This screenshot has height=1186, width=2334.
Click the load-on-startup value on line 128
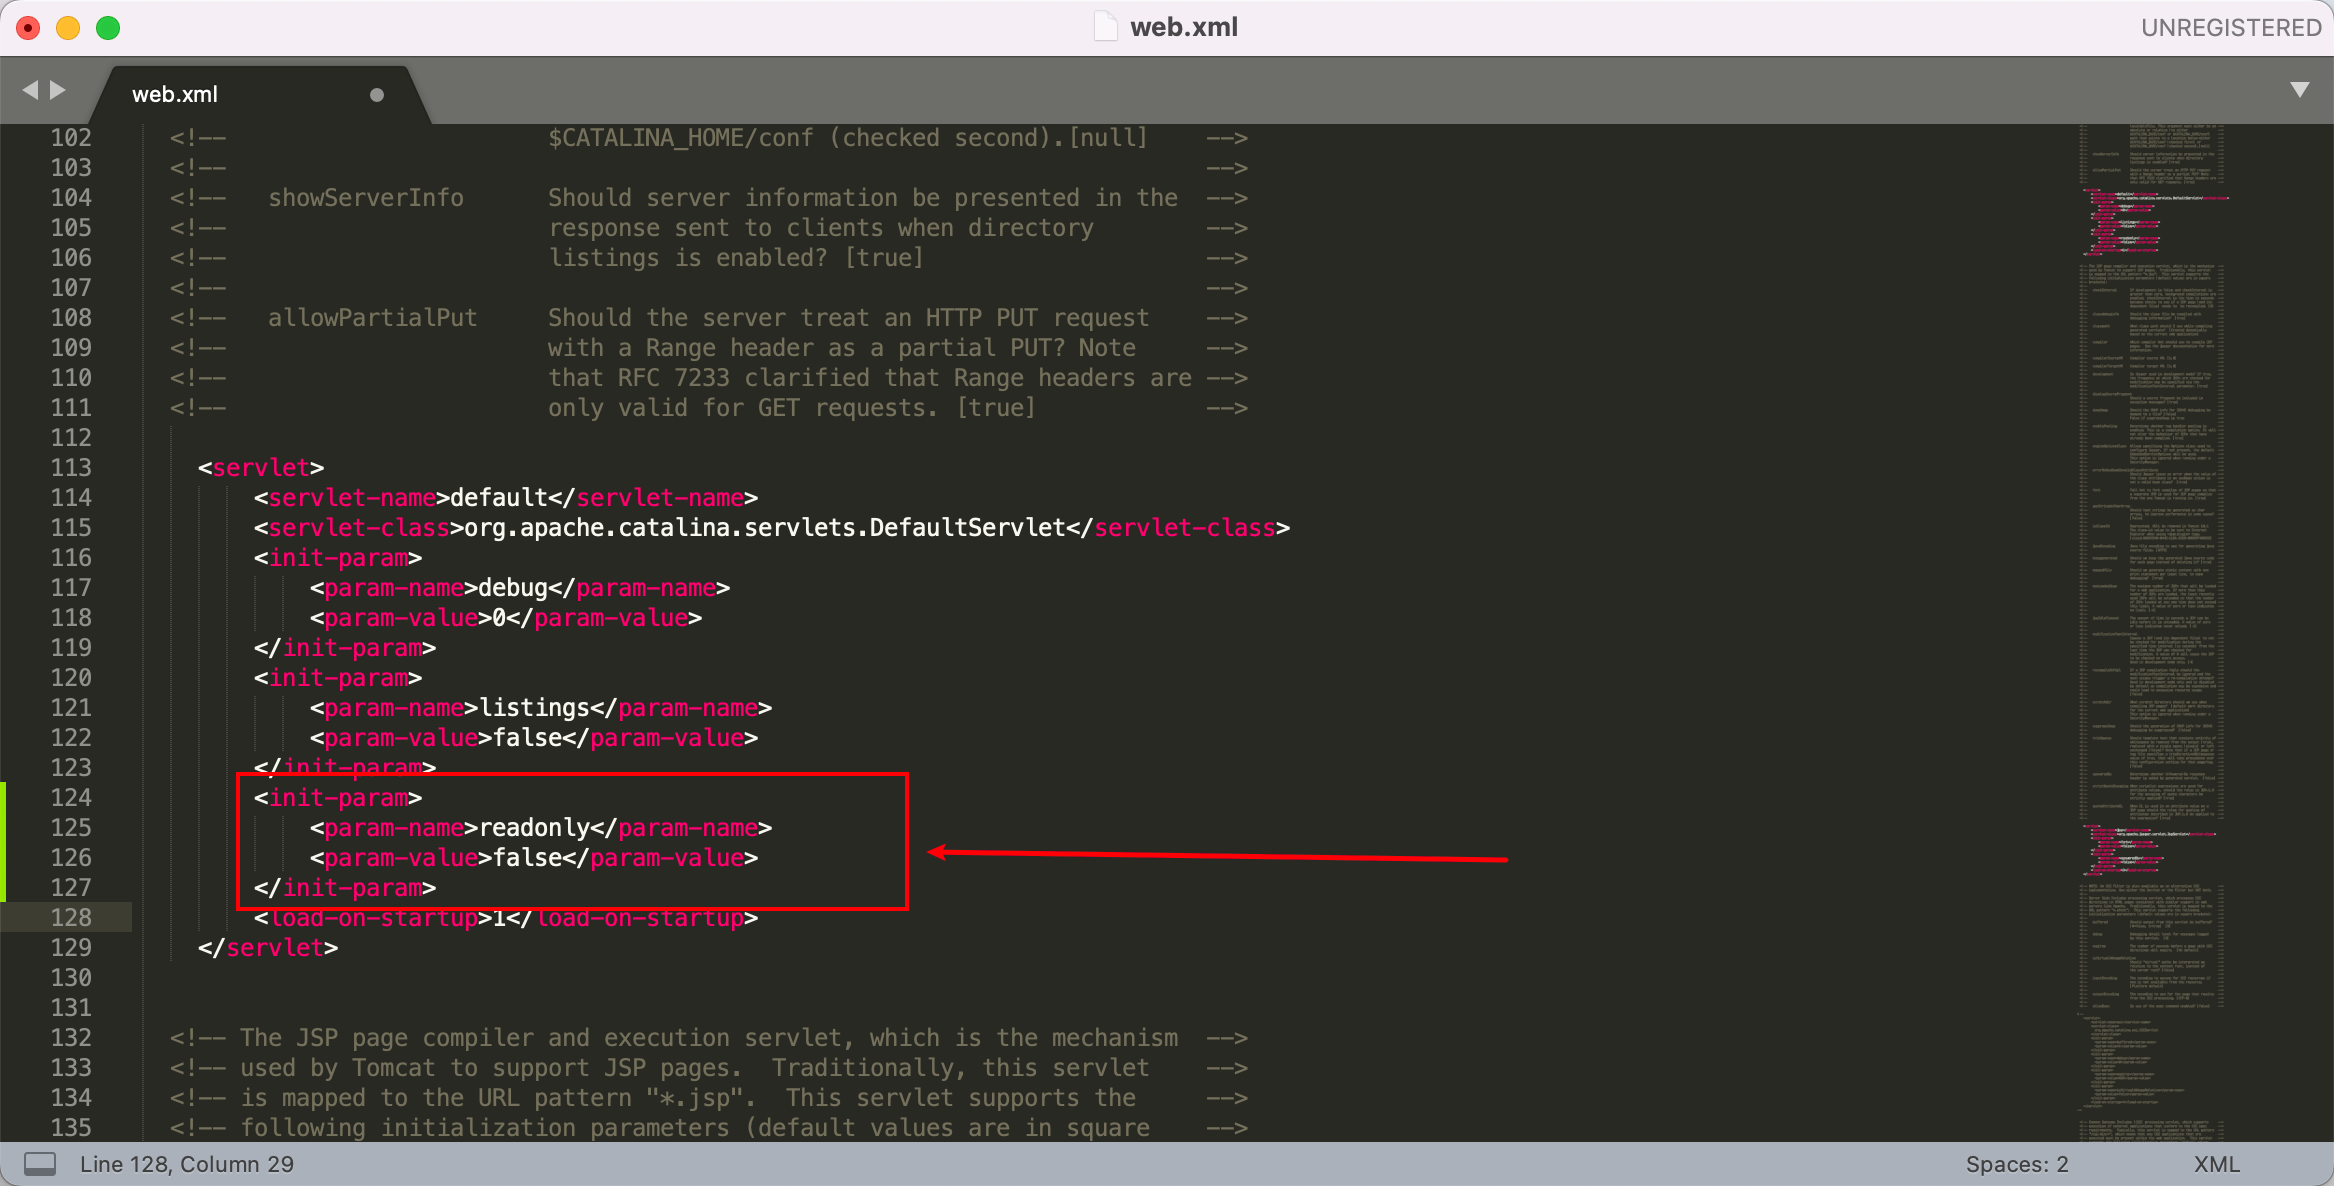pos(499,917)
